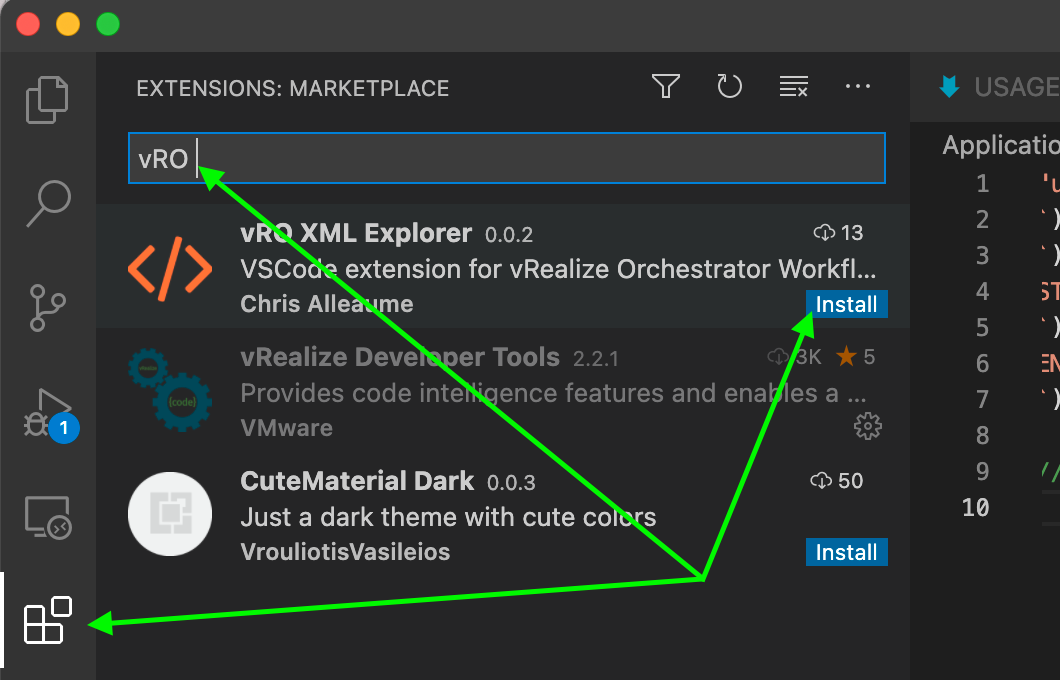Click the vRO XML Explorer code-brackets logo
1060x680 pixels.
click(x=170, y=268)
